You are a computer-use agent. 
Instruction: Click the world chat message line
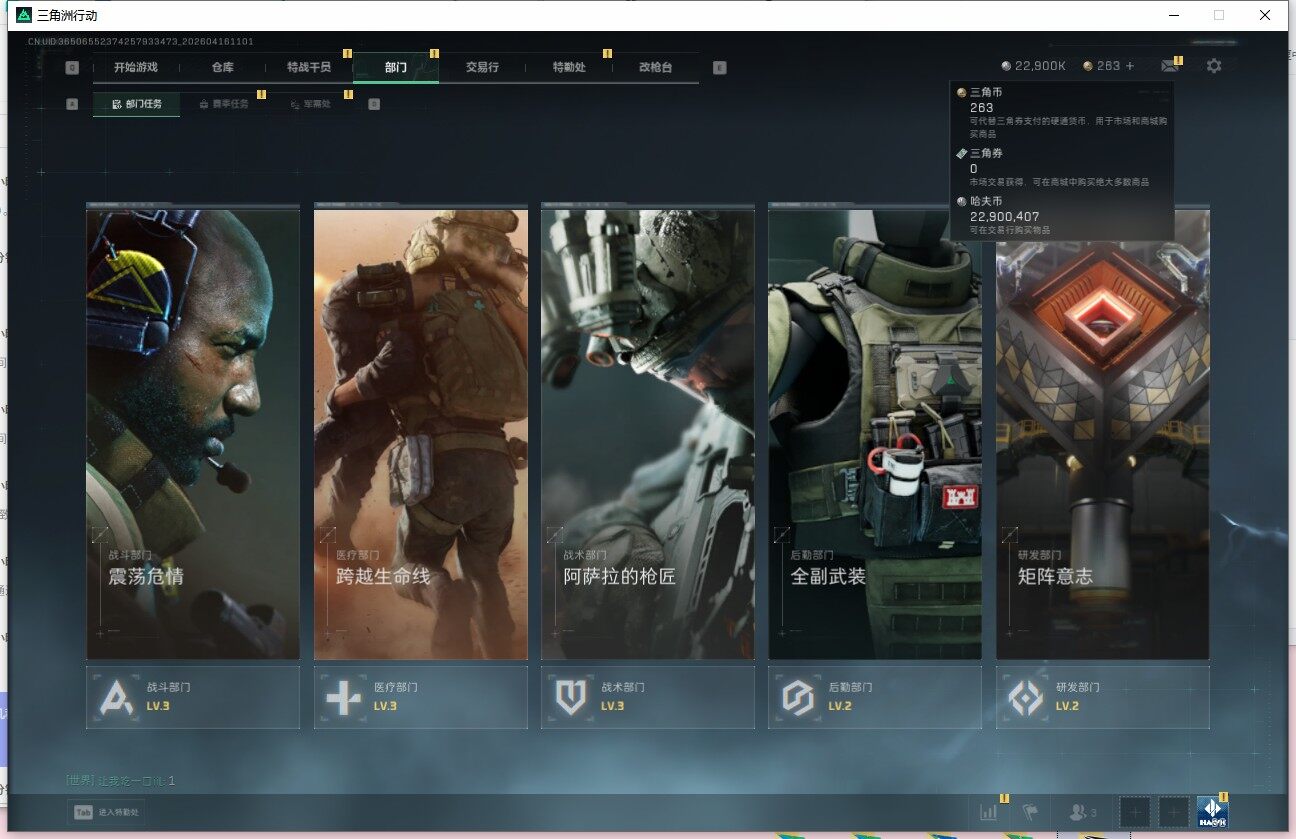(x=121, y=780)
